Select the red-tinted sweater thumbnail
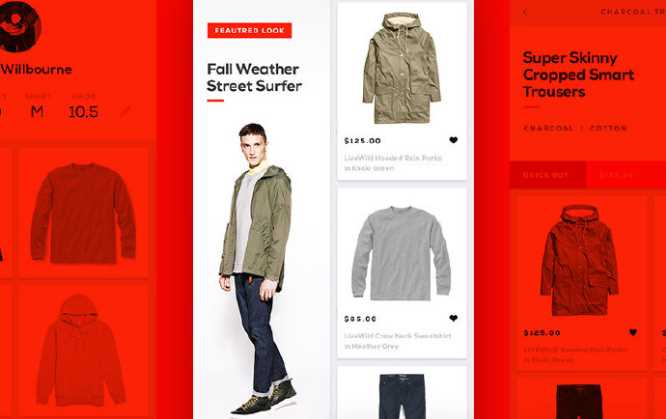This screenshot has width=666, height=419. point(83,213)
